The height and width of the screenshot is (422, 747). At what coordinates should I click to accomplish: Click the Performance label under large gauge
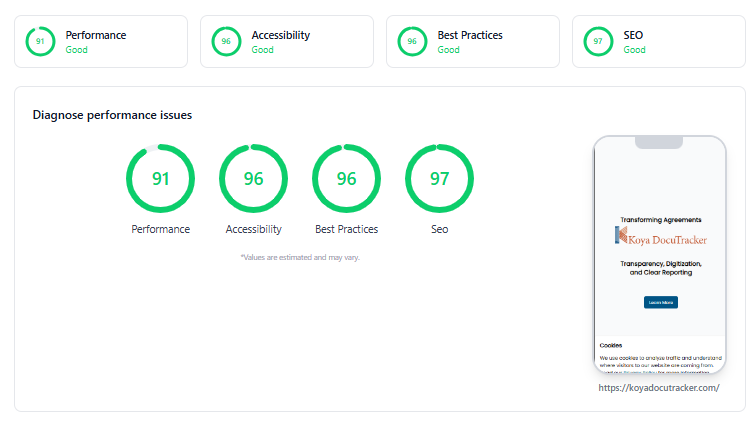[161, 229]
